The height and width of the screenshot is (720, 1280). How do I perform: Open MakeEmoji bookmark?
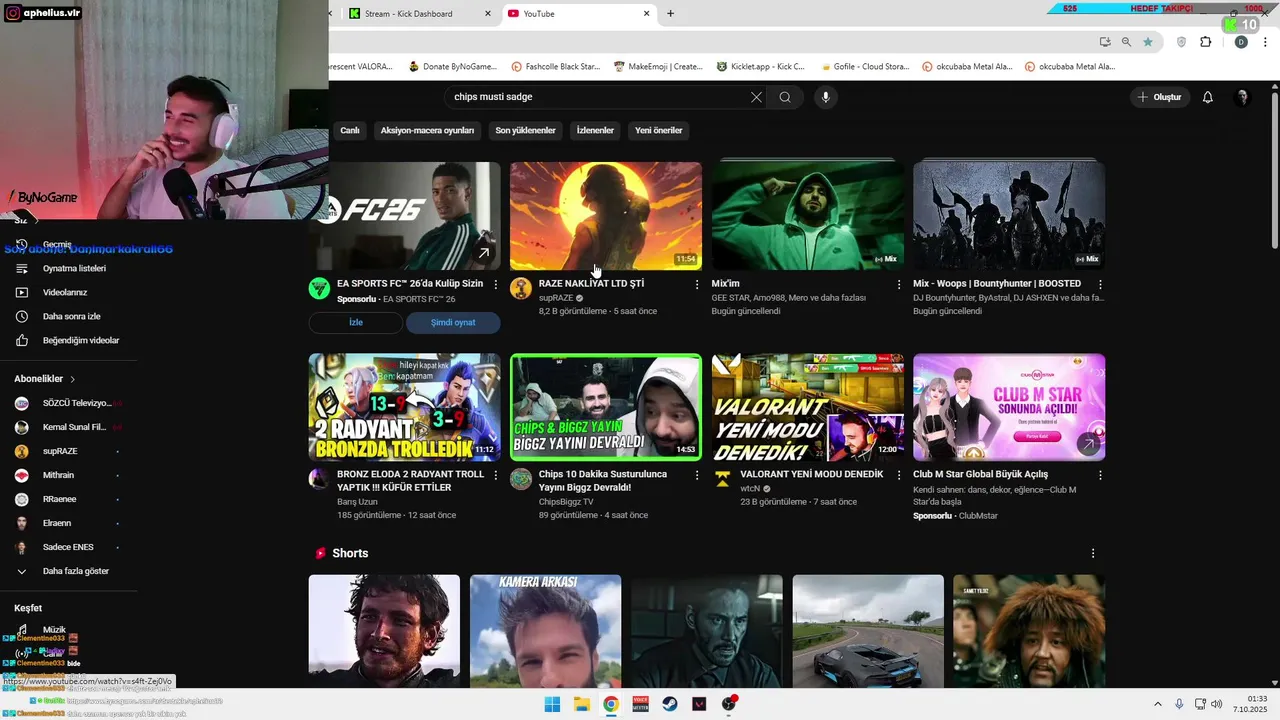658,66
